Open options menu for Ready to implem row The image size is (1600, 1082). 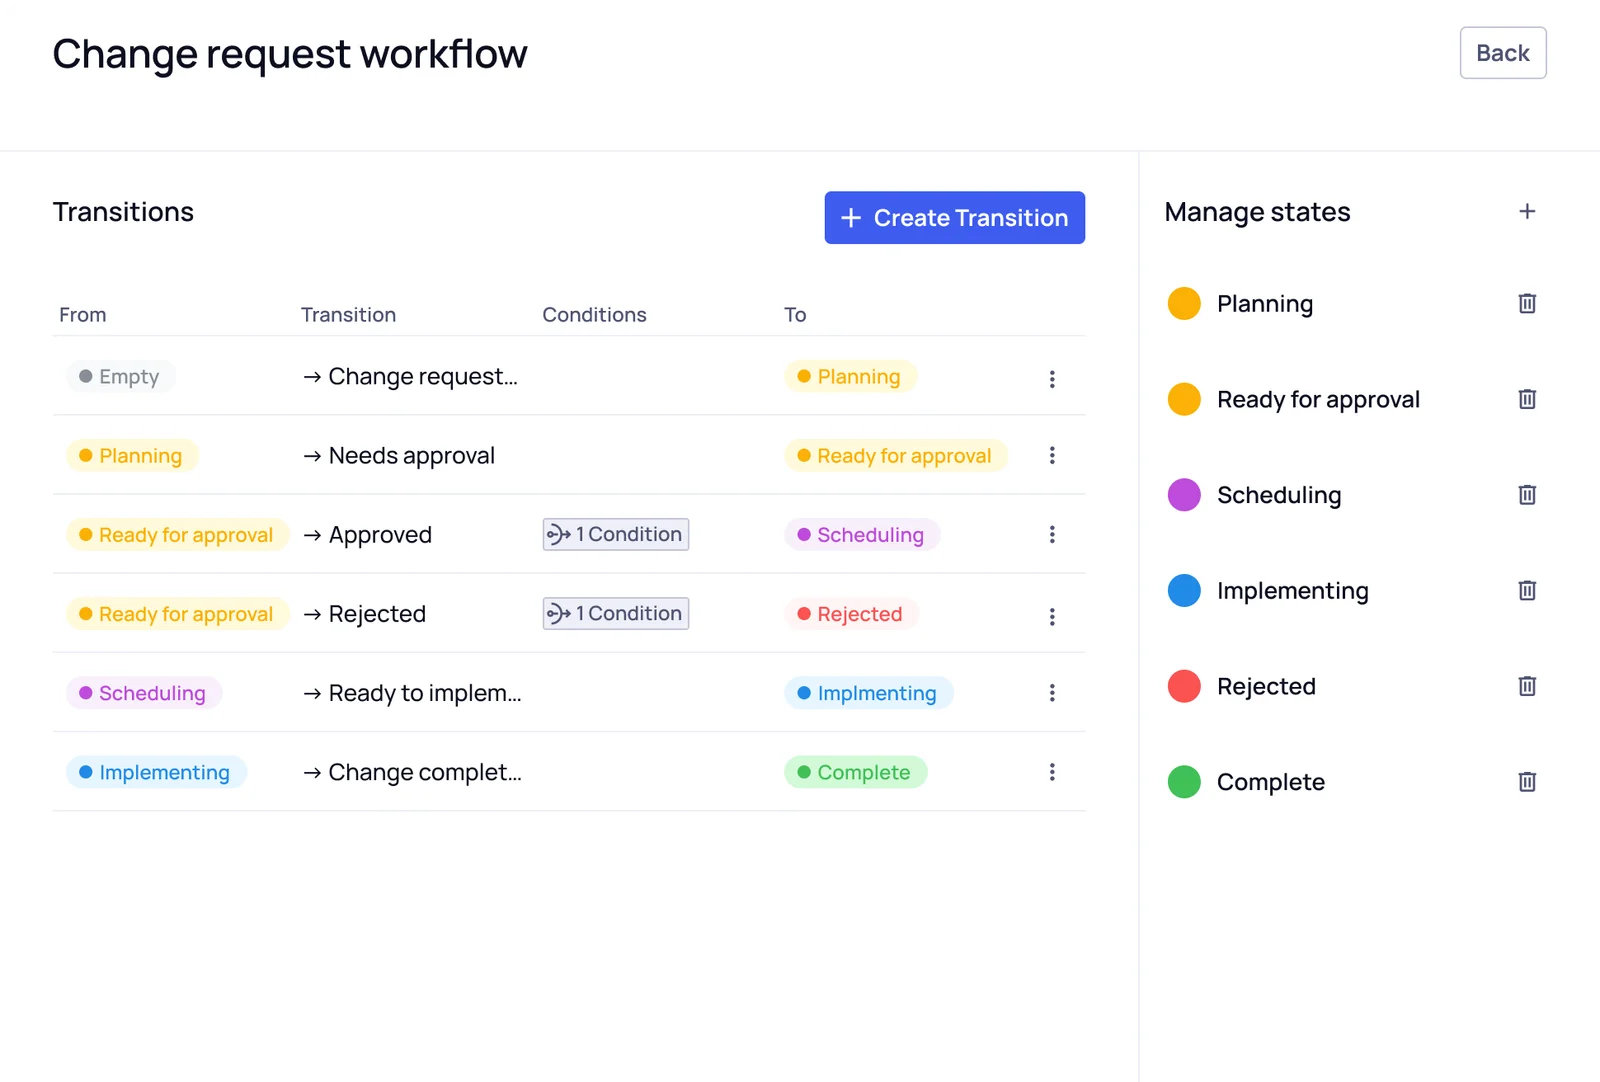1052,692
